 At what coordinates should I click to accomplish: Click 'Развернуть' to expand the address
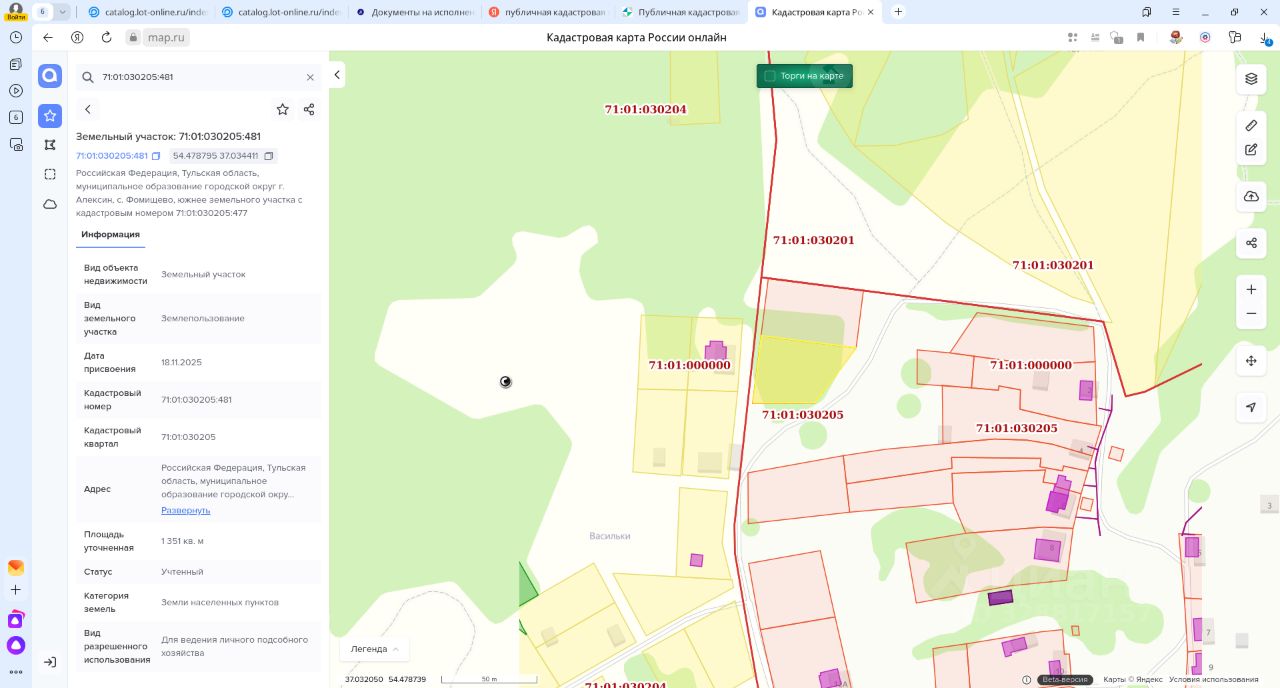point(186,510)
